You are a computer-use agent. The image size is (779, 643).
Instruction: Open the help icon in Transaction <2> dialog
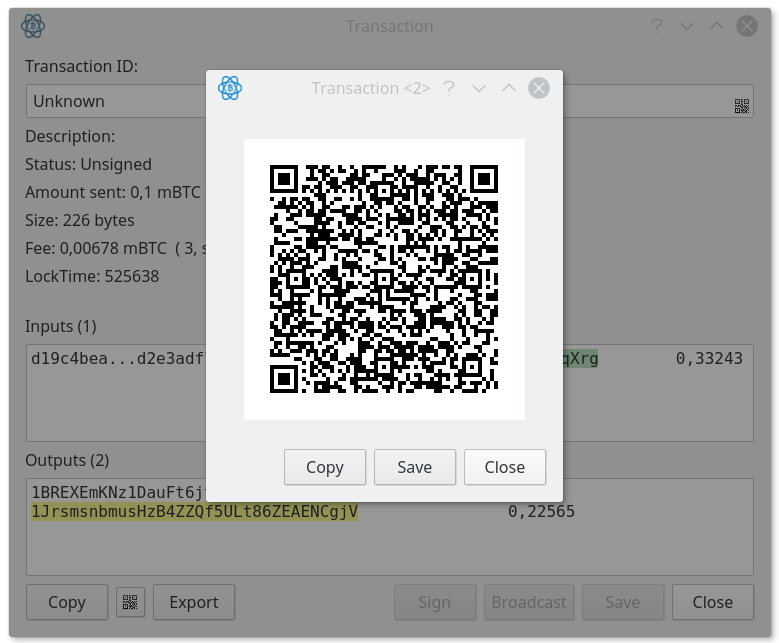449,88
